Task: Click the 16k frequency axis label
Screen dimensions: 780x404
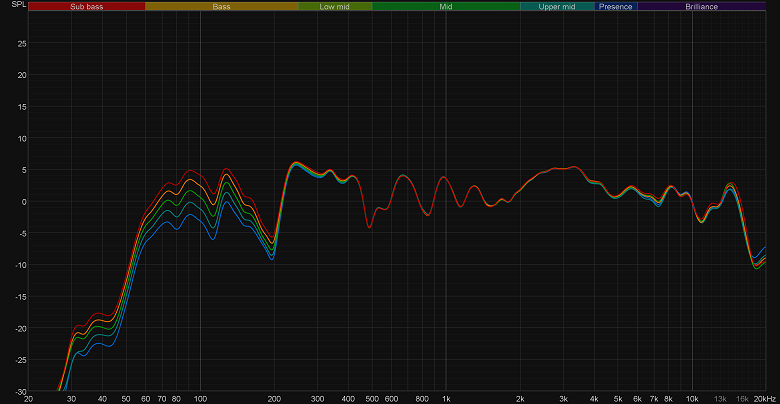Action: click(x=742, y=399)
